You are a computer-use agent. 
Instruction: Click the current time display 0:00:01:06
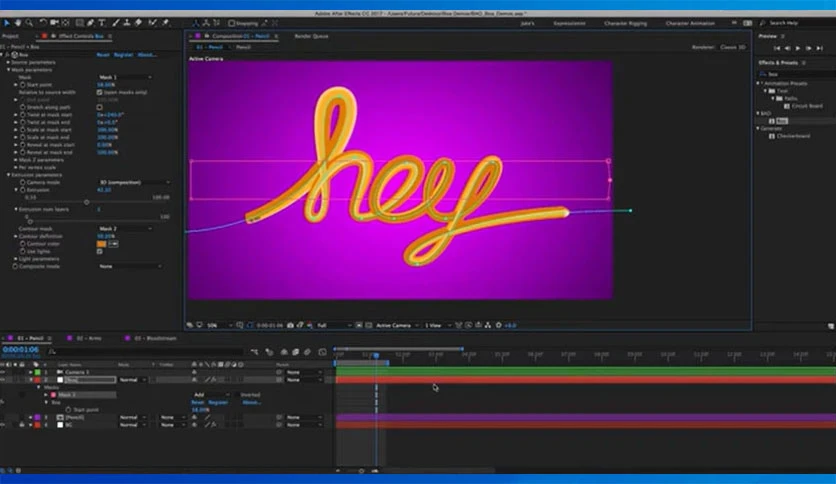point(20,350)
